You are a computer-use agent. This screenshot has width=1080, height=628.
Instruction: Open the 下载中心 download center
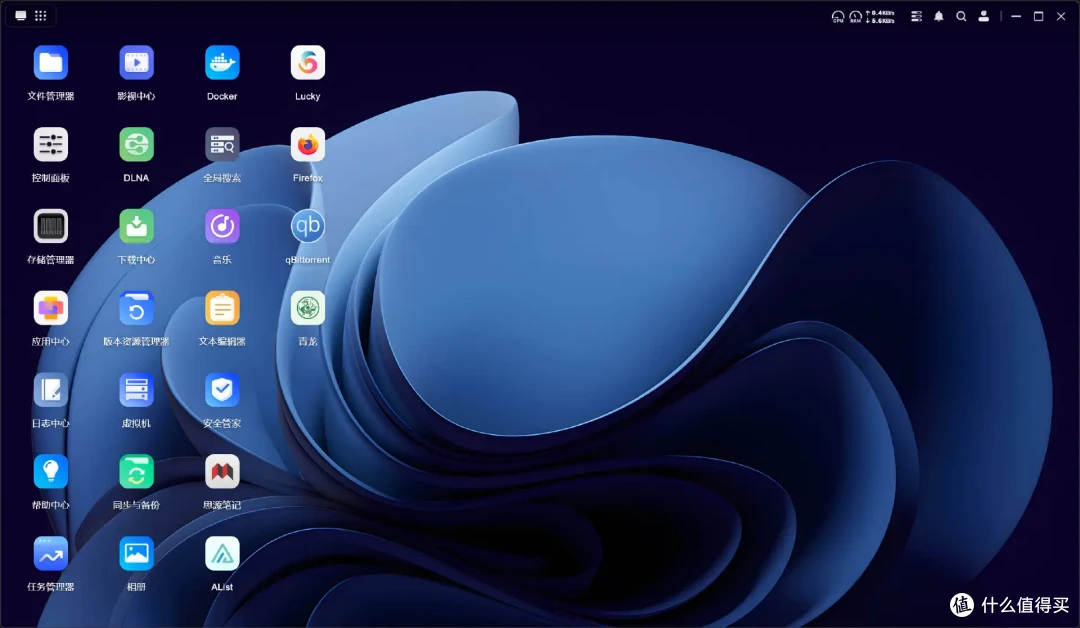tap(136, 227)
